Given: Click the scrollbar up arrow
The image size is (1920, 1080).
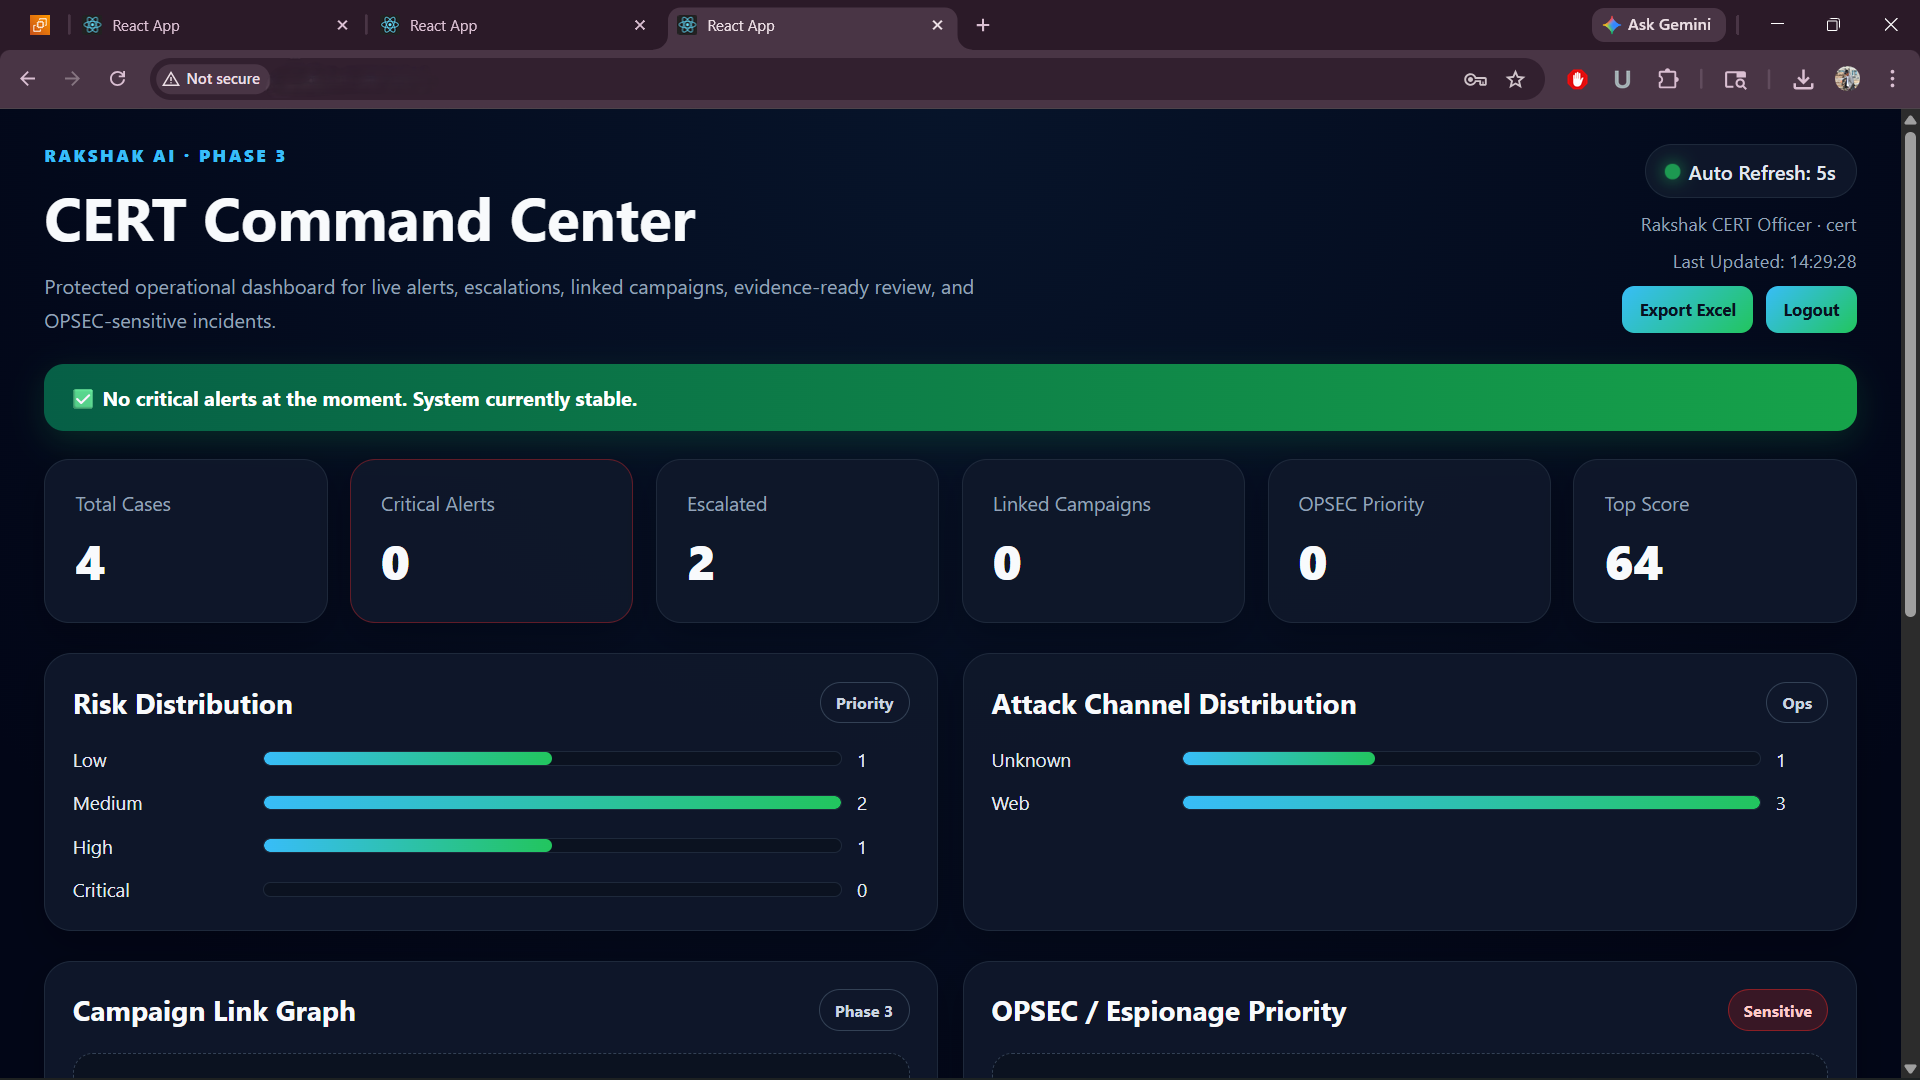Looking at the screenshot, I should click(x=1910, y=120).
